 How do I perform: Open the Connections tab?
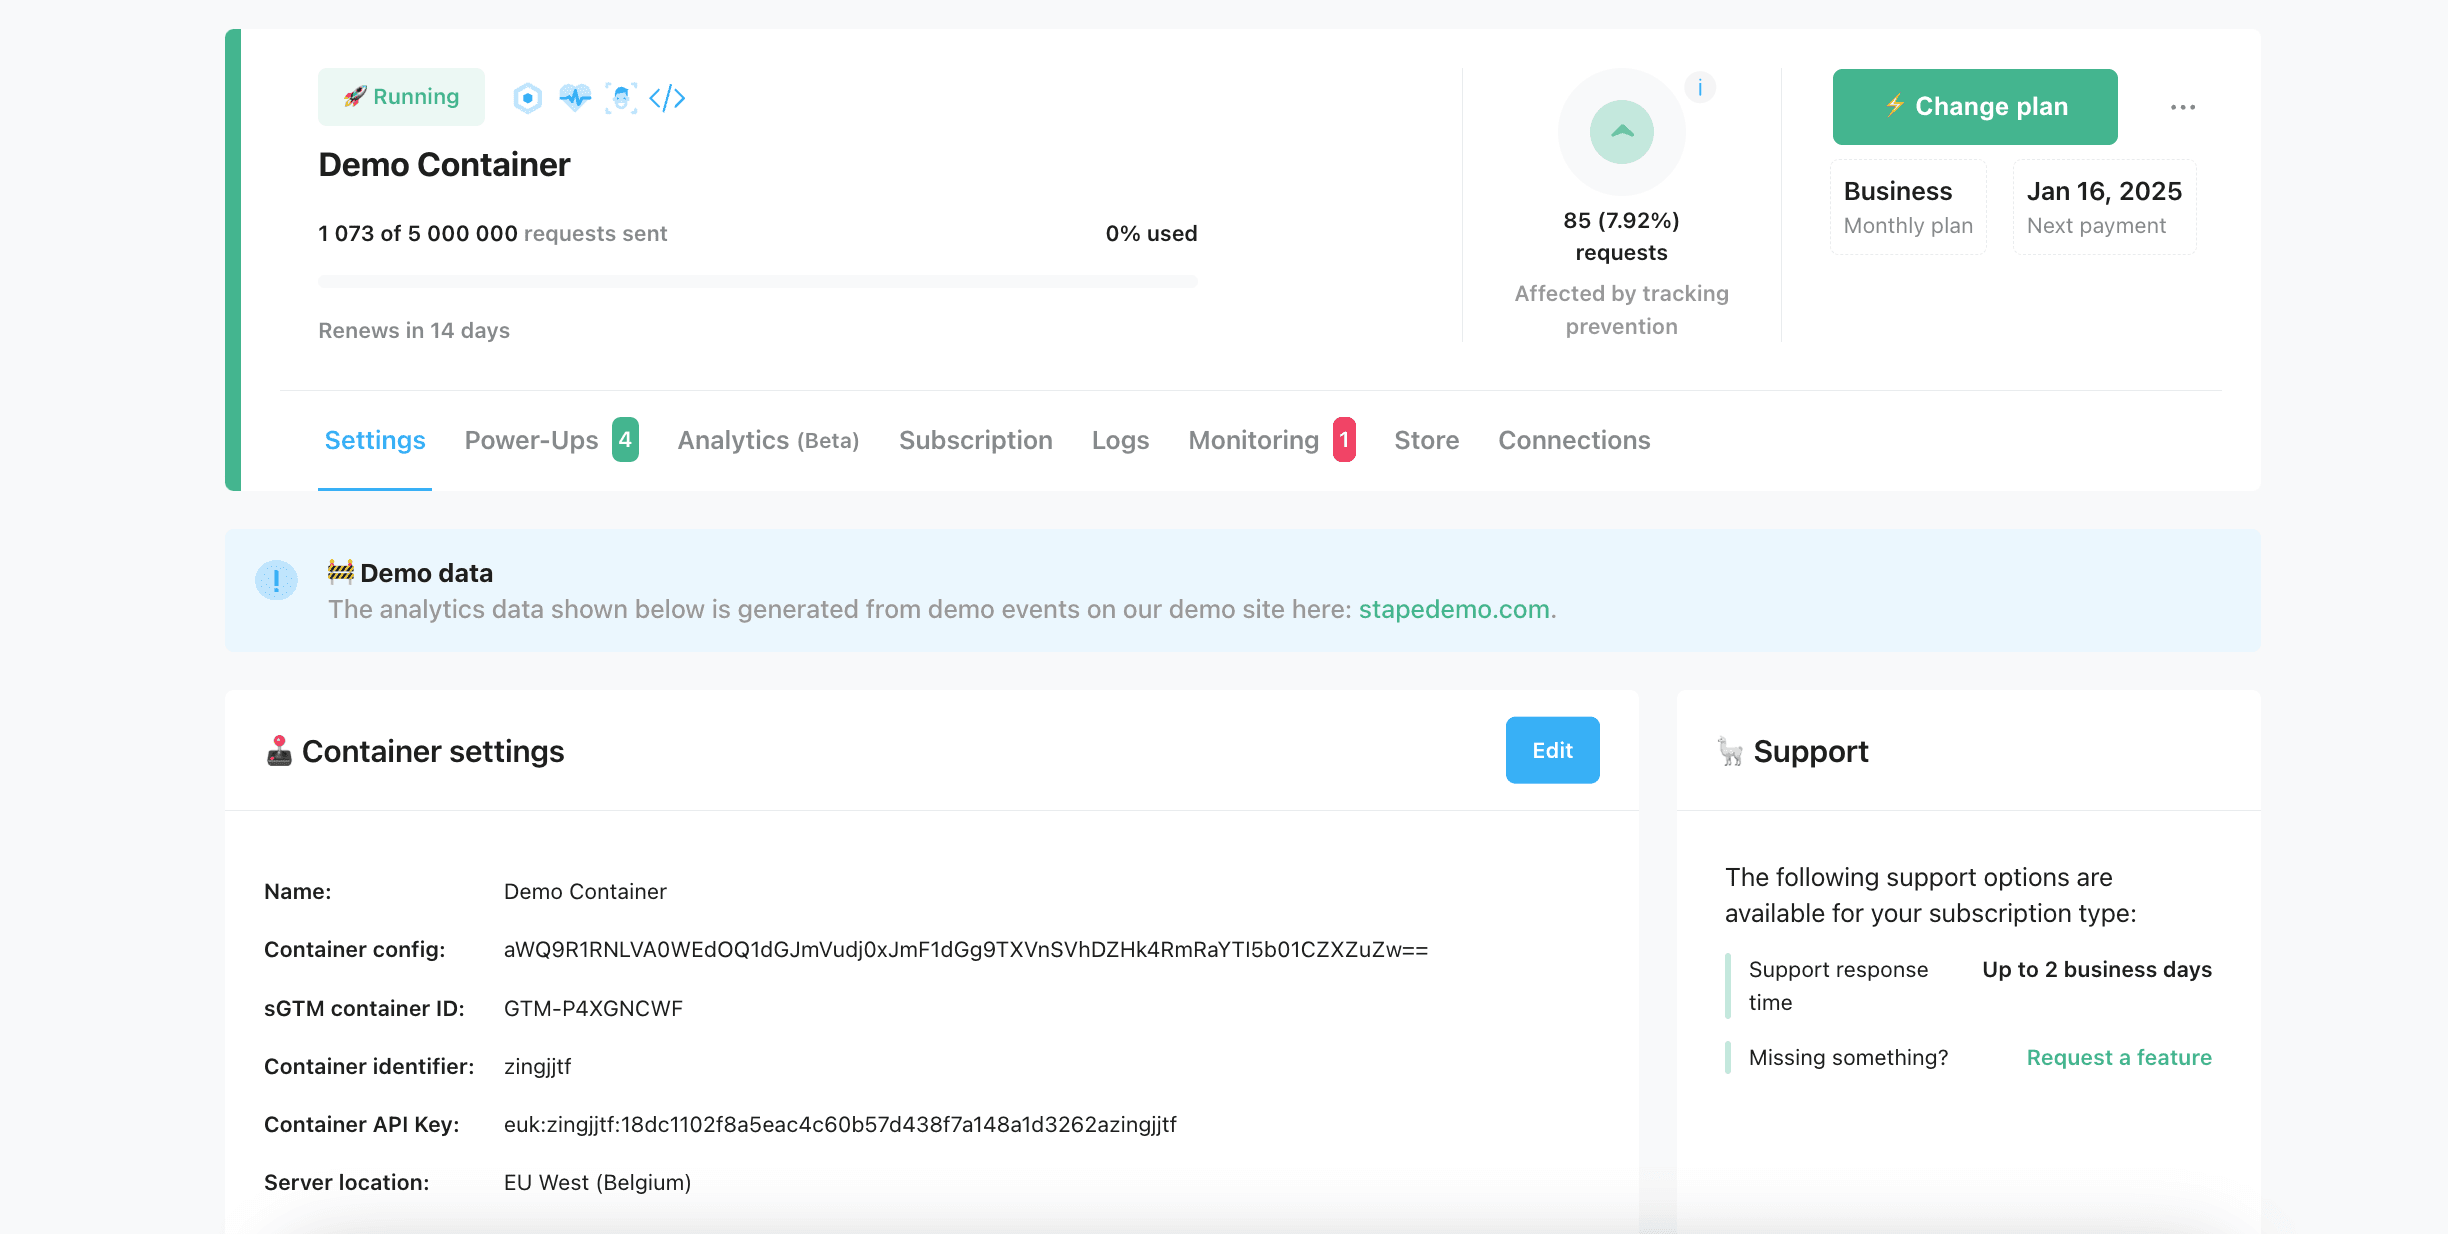[1574, 440]
